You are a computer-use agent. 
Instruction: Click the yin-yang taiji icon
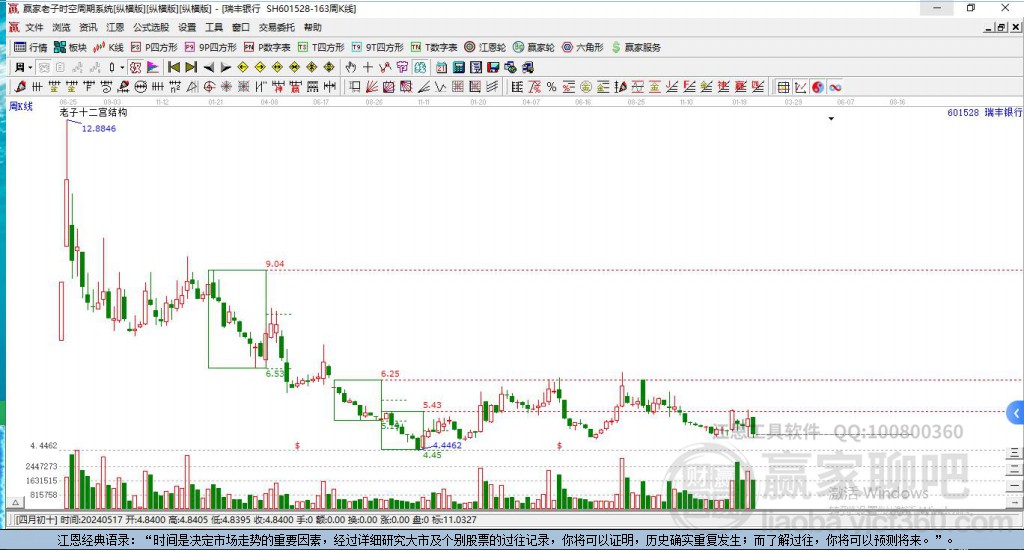click(x=818, y=87)
